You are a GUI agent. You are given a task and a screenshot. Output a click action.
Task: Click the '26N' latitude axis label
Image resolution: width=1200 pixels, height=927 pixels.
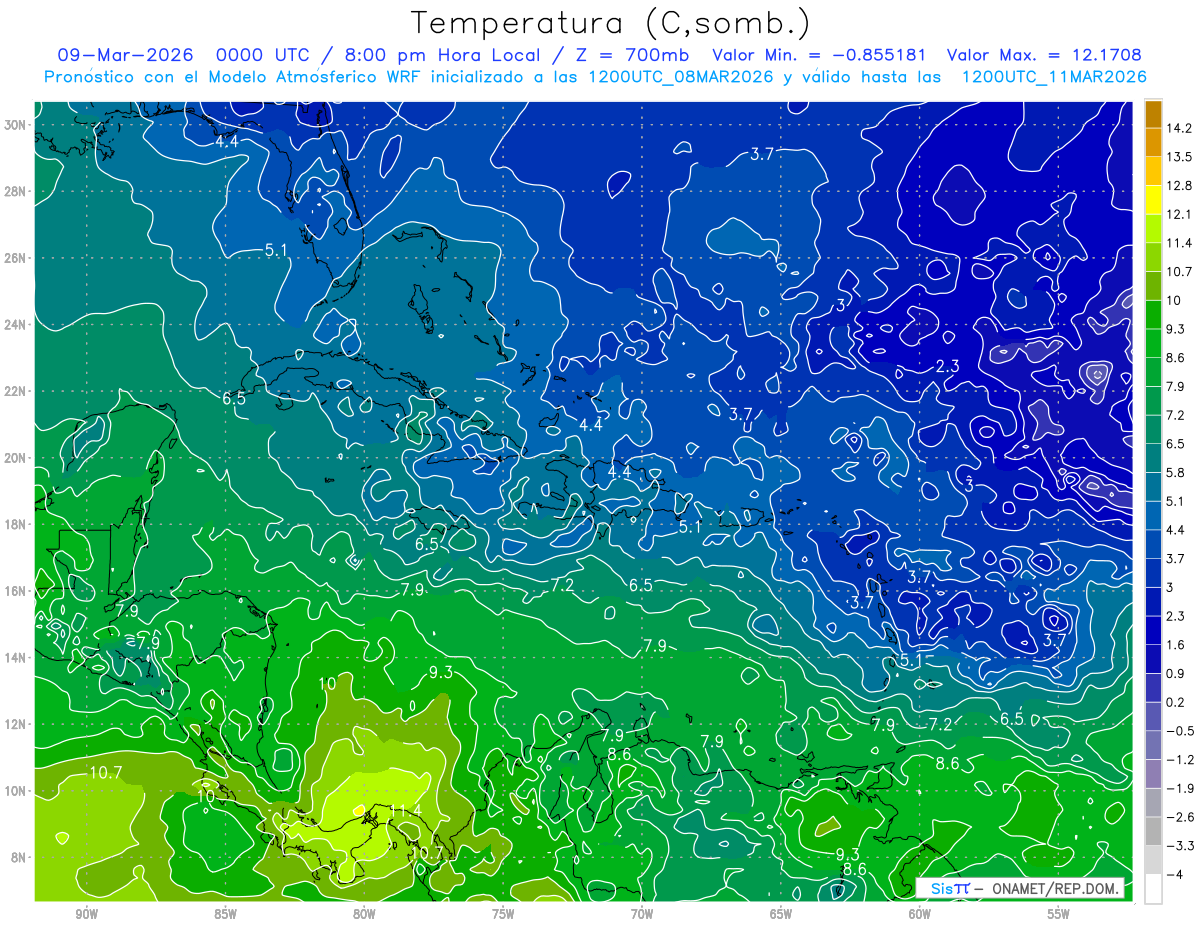(x=16, y=258)
